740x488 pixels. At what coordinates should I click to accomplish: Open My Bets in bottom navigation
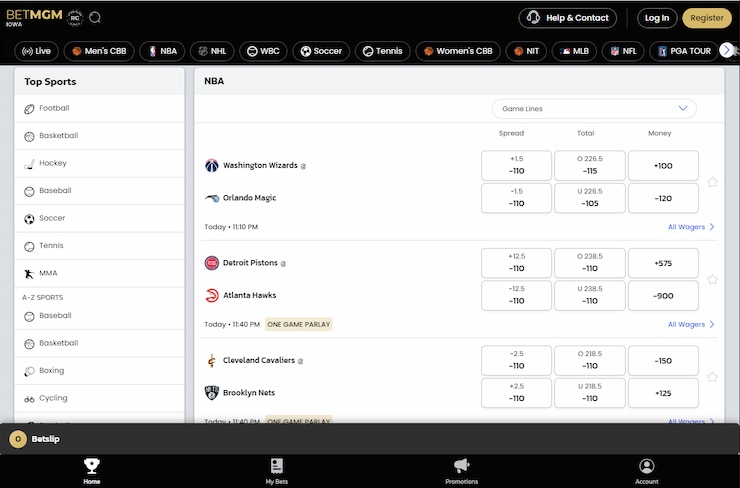[x=277, y=471]
